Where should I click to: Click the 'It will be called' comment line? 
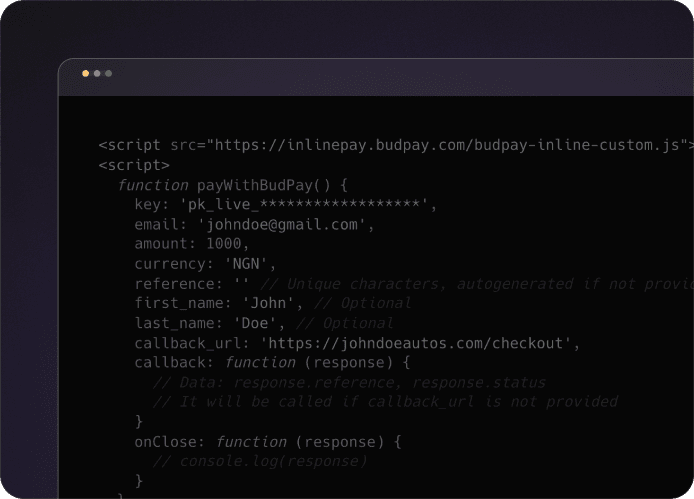(x=385, y=402)
